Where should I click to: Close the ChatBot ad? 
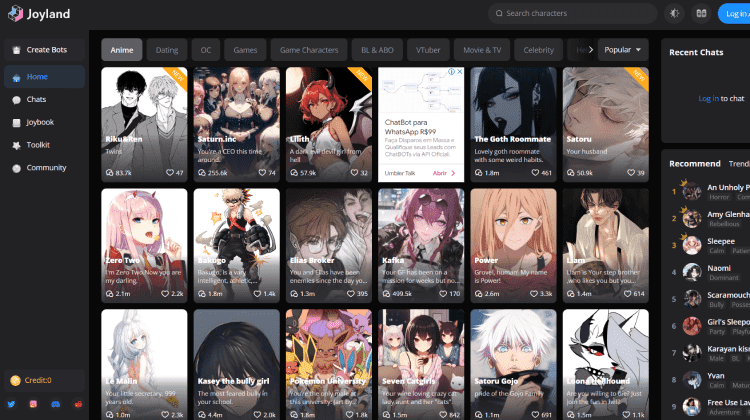(460, 72)
